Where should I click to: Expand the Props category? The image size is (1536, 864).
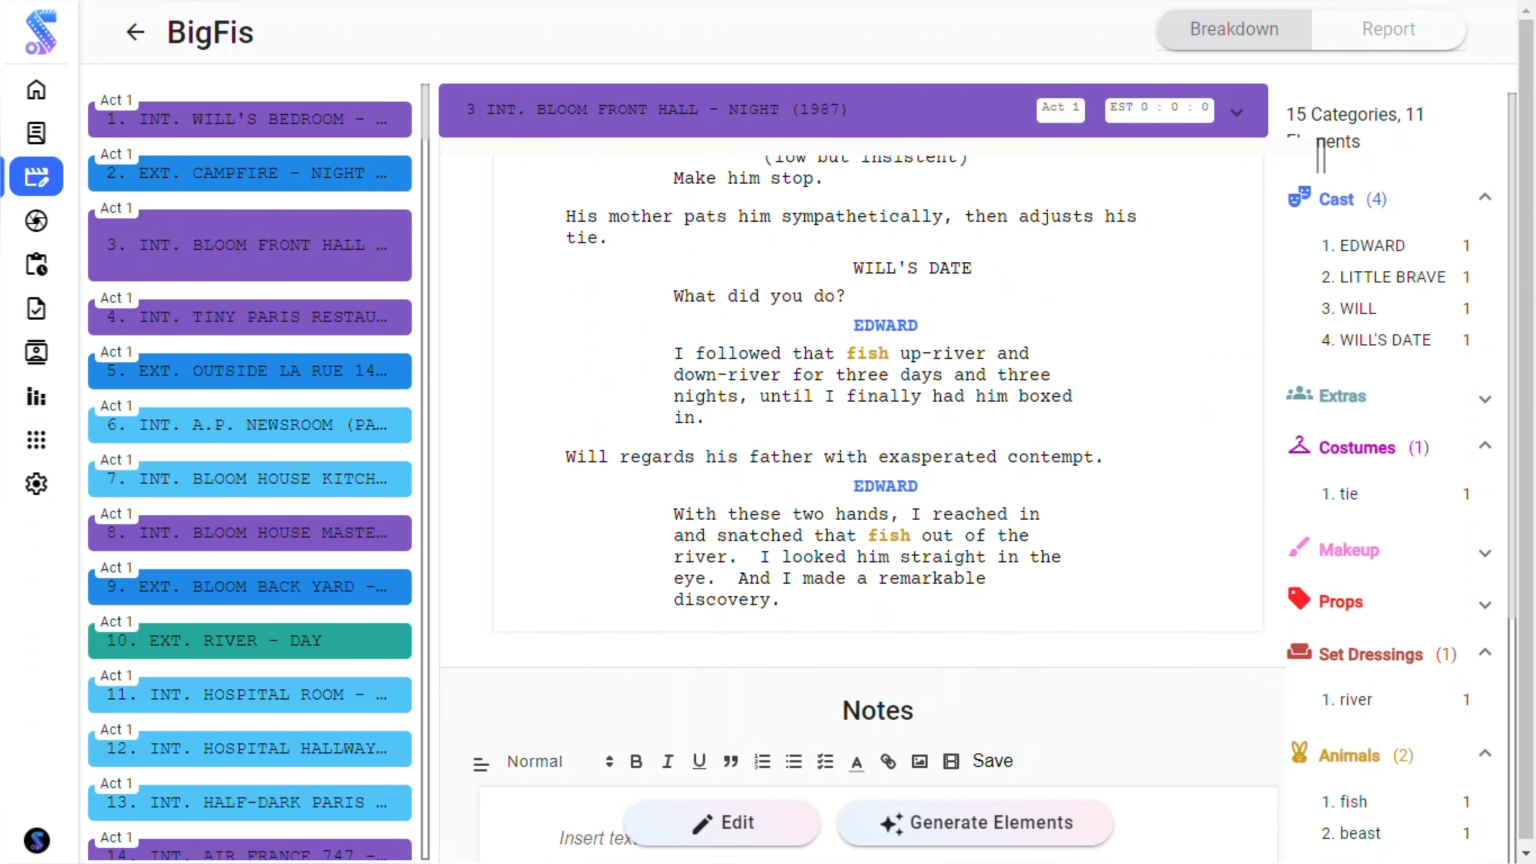point(1485,604)
